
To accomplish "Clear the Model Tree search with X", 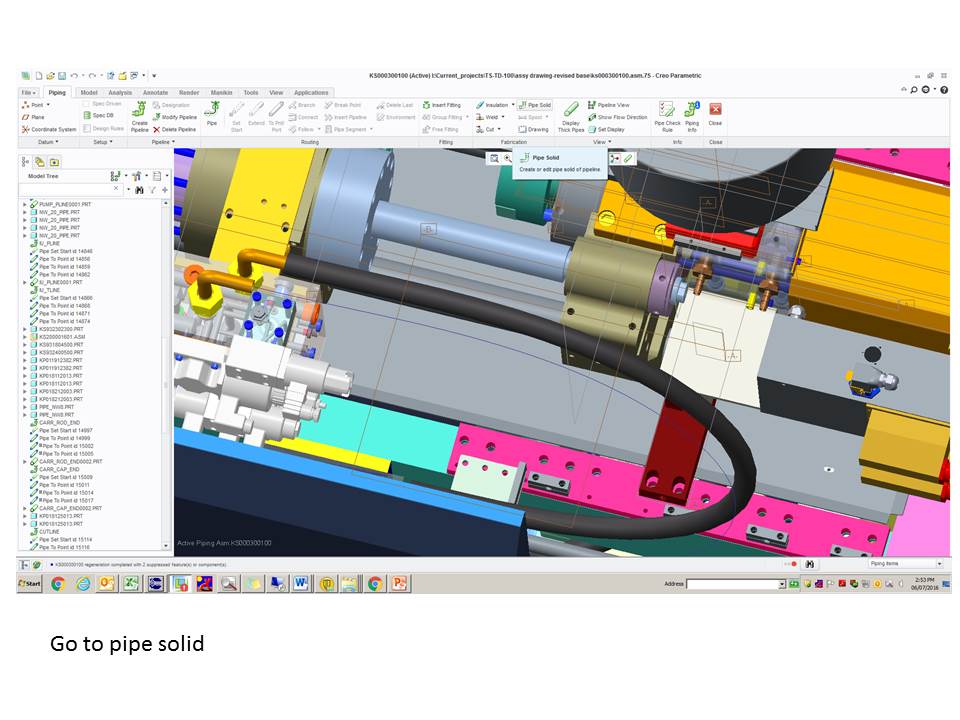I will 116,189.
